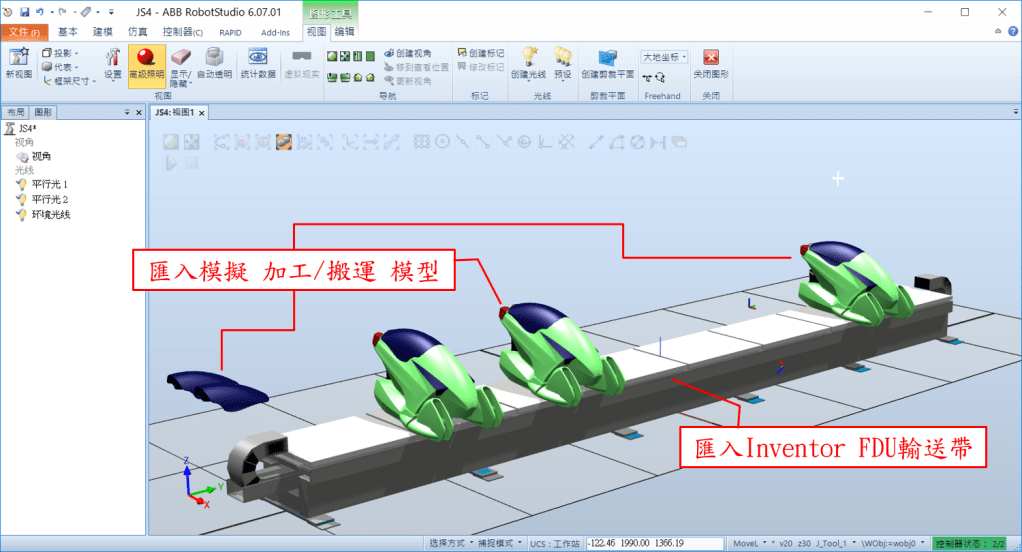
Task: Open the 大地坐标 coordinate system dropdown
Action: click(665, 57)
